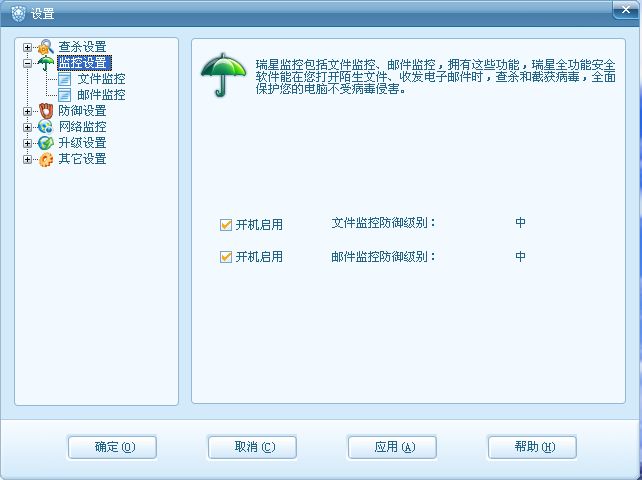Expand the 升级设置 tree node
This screenshot has height=480, width=642.
(x=27, y=143)
